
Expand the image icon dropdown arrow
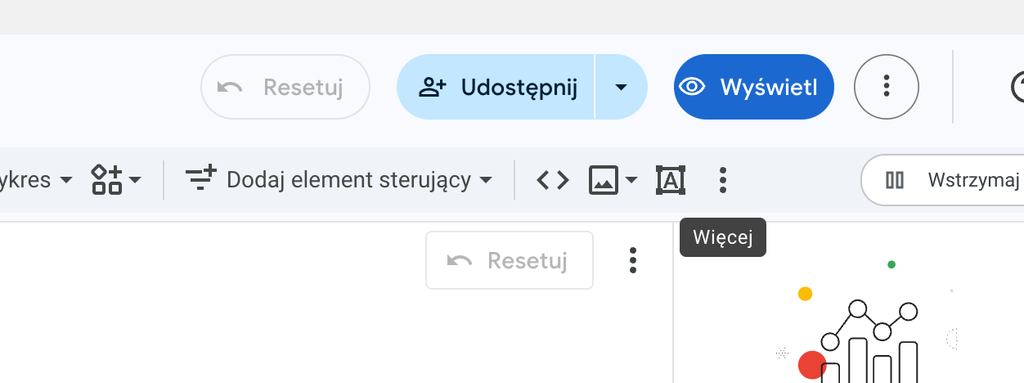pos(631,180)
